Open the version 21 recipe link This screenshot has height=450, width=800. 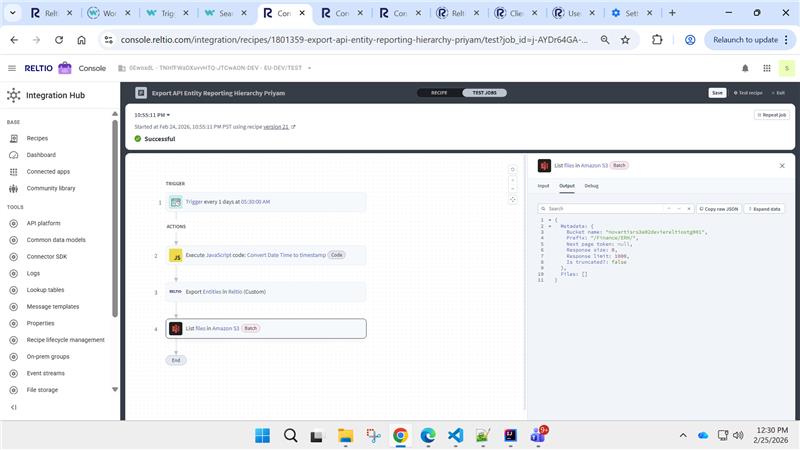[276, 127]
